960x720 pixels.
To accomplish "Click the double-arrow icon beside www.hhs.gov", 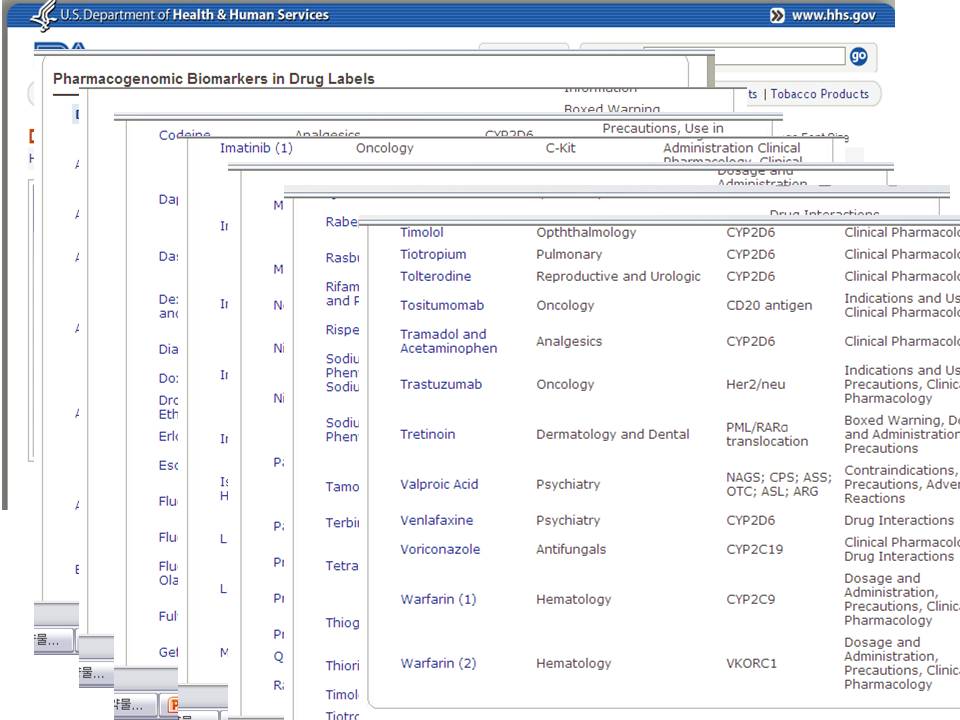I will 777,15.
